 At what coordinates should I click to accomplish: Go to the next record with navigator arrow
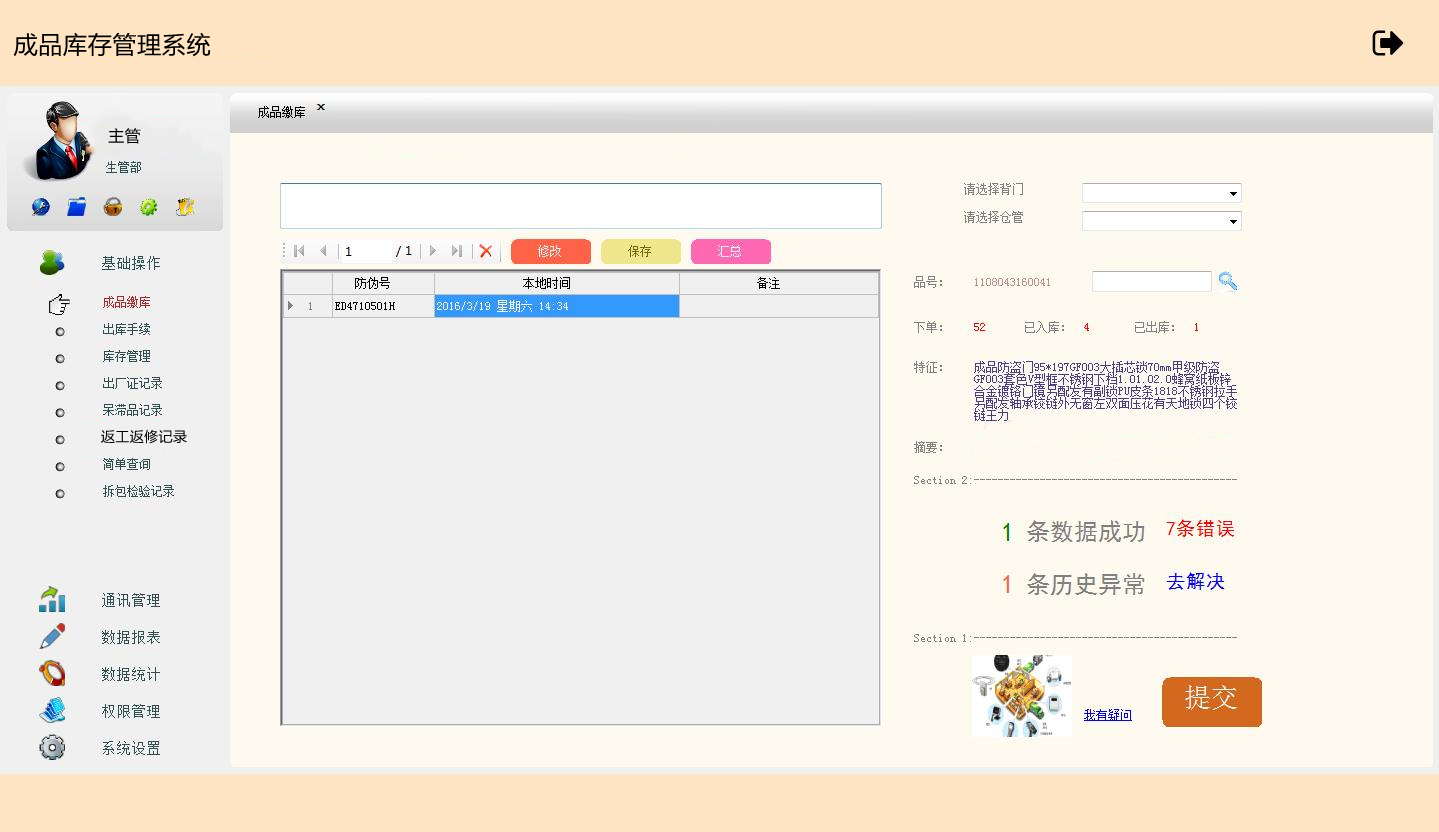pos(433,251)
